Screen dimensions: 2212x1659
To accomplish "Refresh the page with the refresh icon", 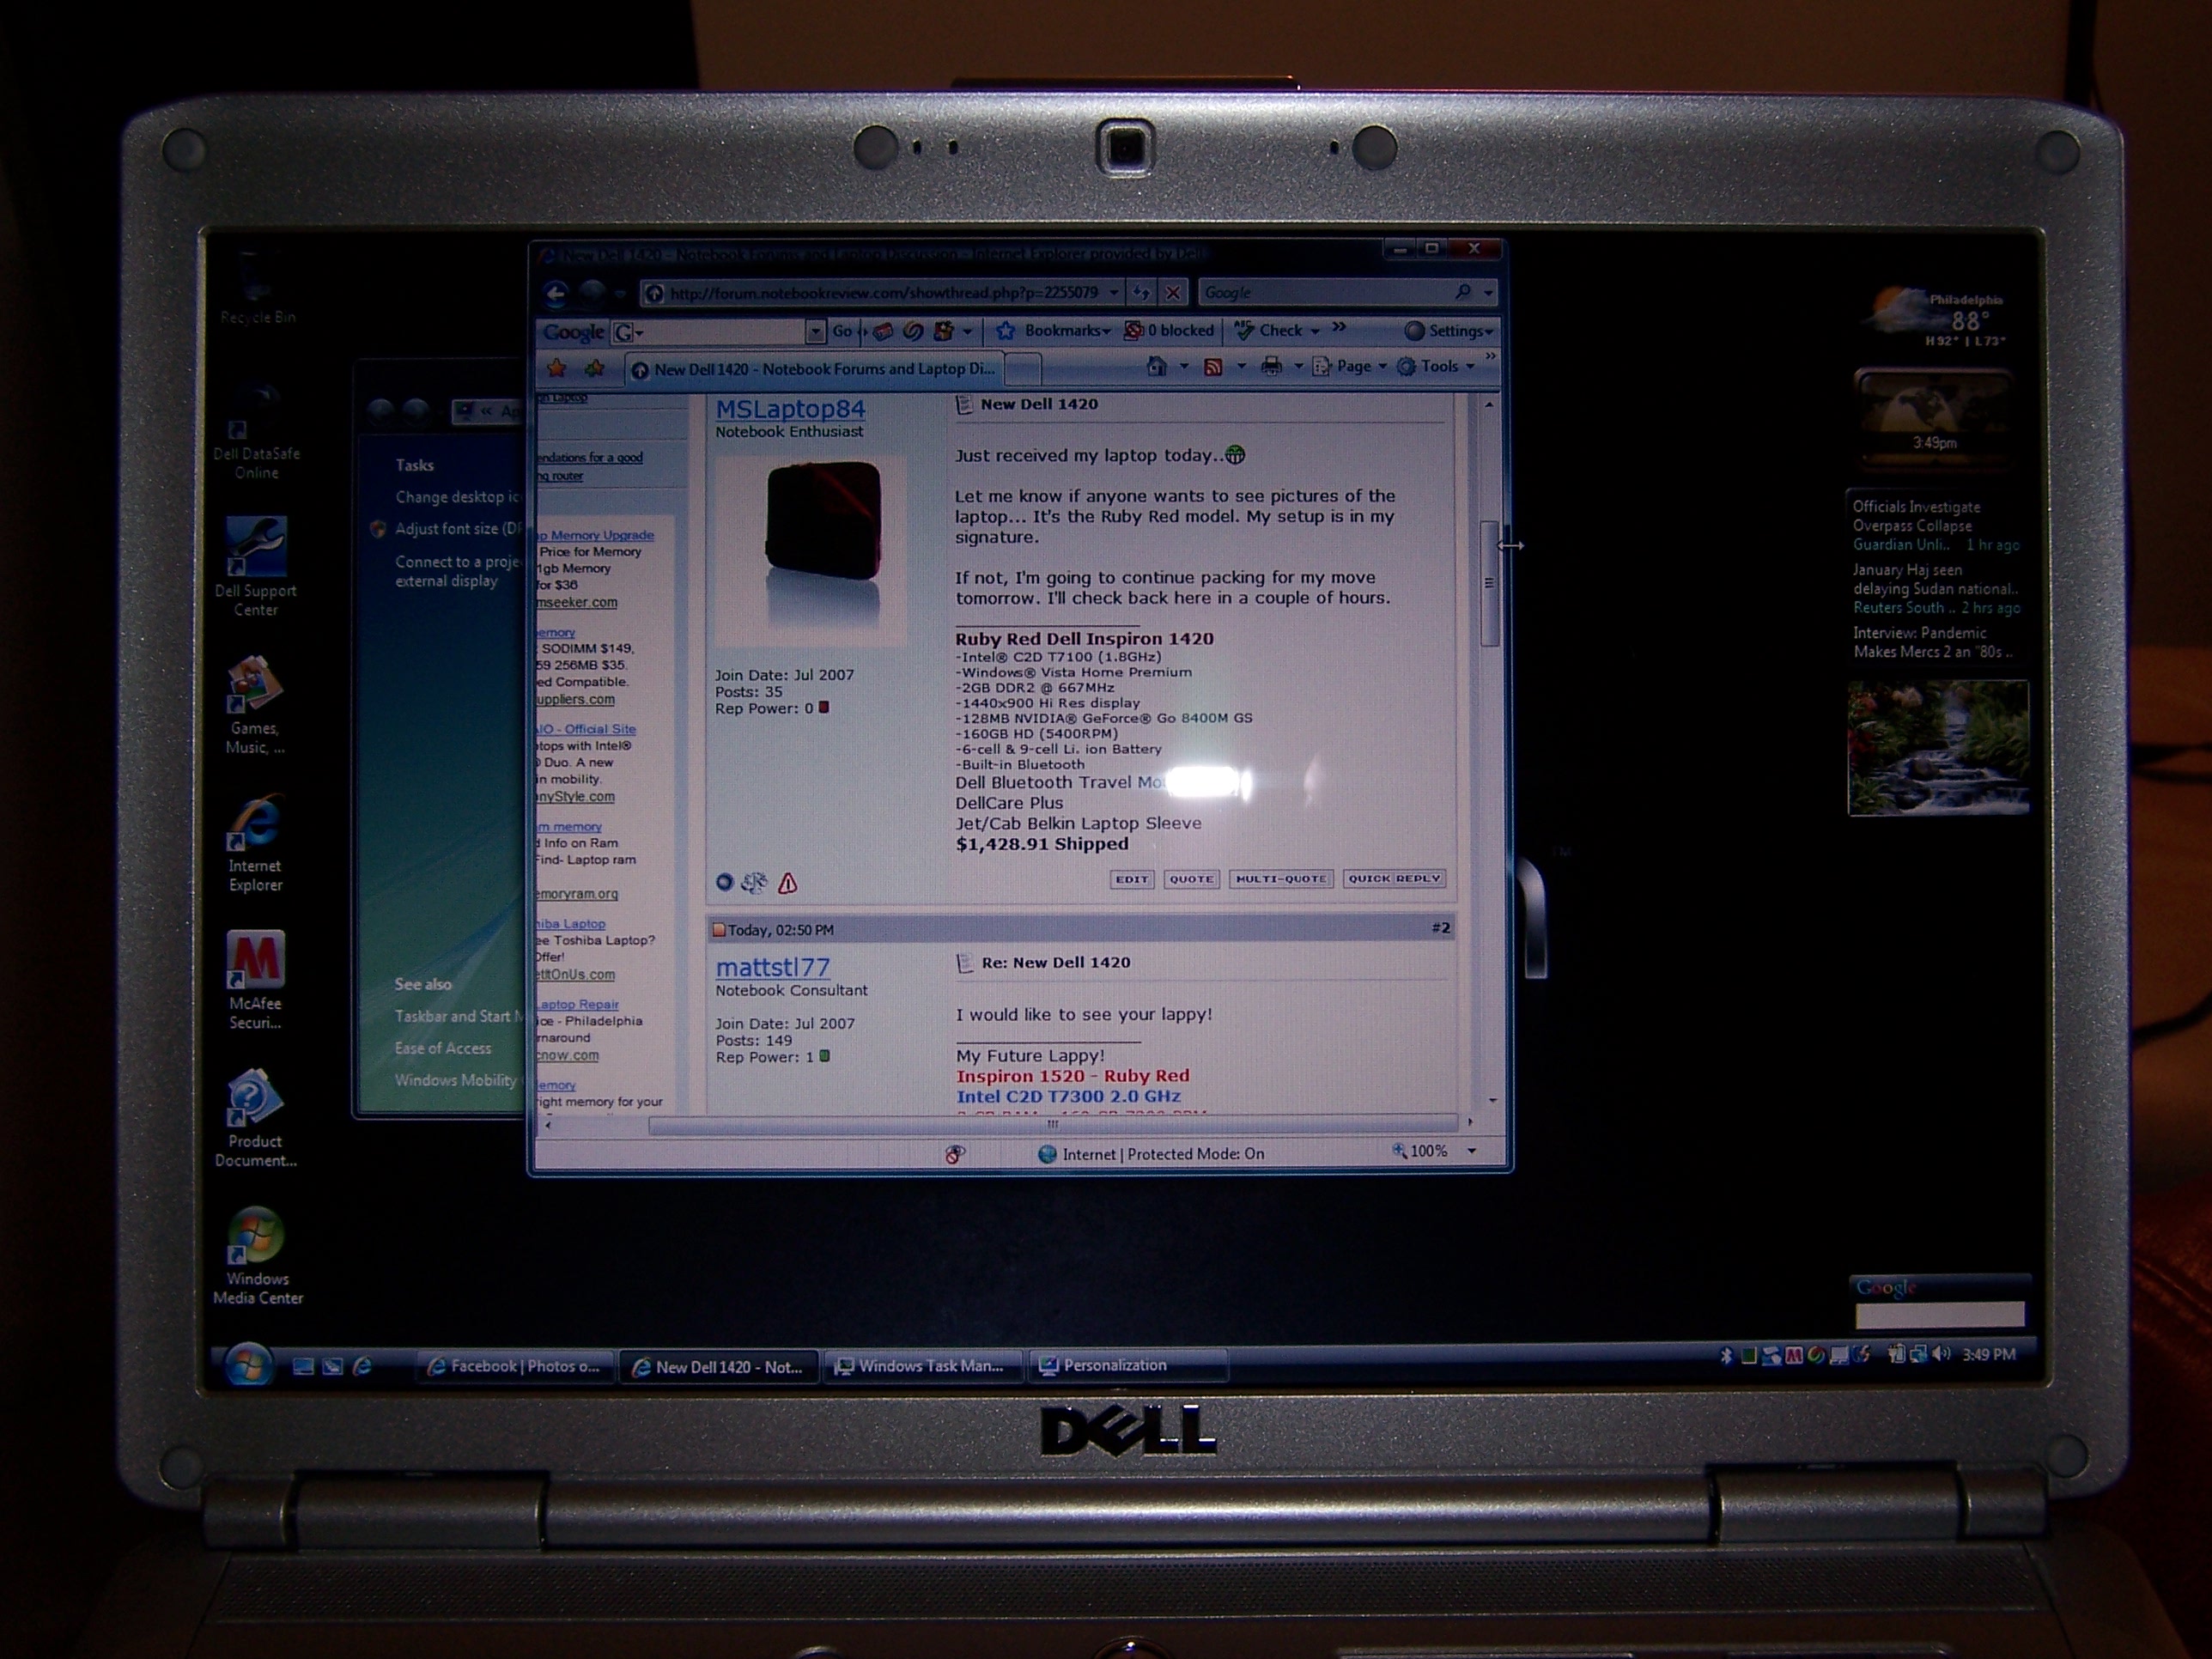I will pyautogui.click(x=1141, y=292).
